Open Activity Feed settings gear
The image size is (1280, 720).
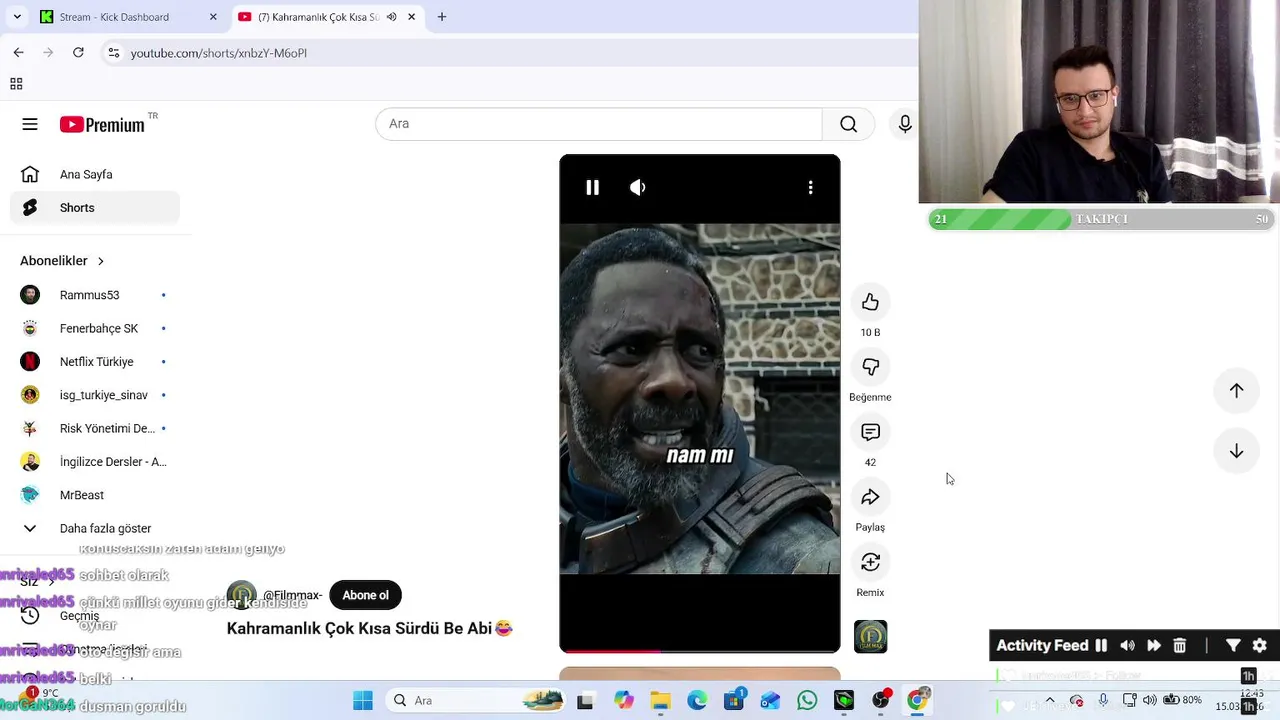tap(1259, 646)
